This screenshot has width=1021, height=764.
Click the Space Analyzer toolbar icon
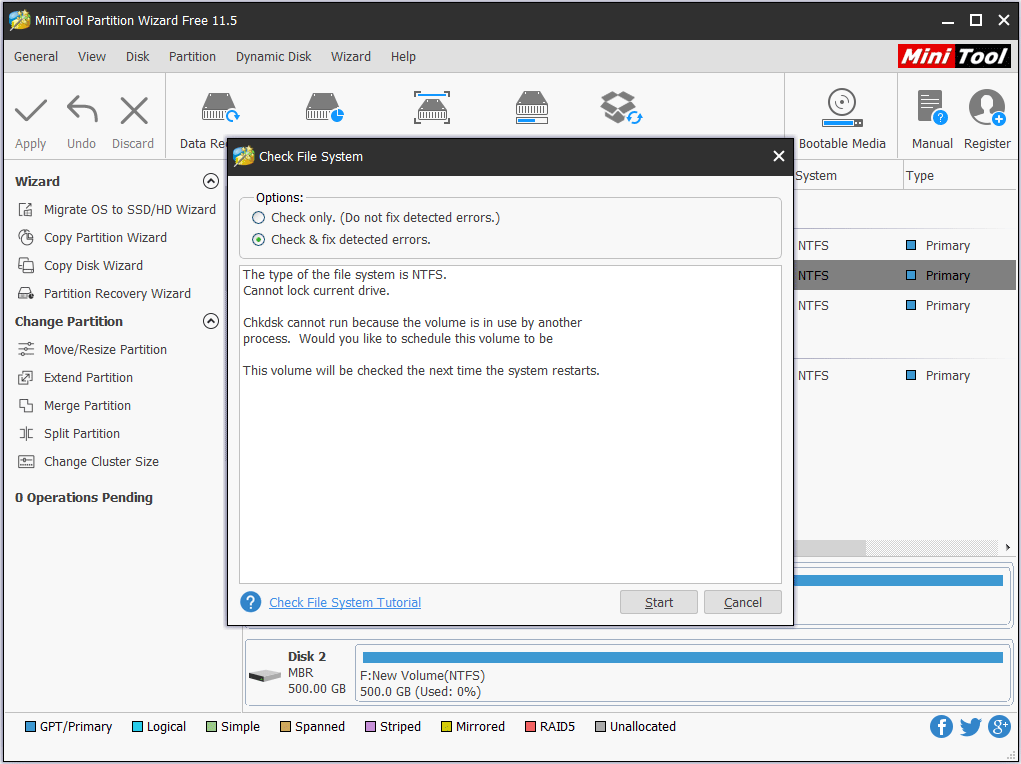click(532, 107)
